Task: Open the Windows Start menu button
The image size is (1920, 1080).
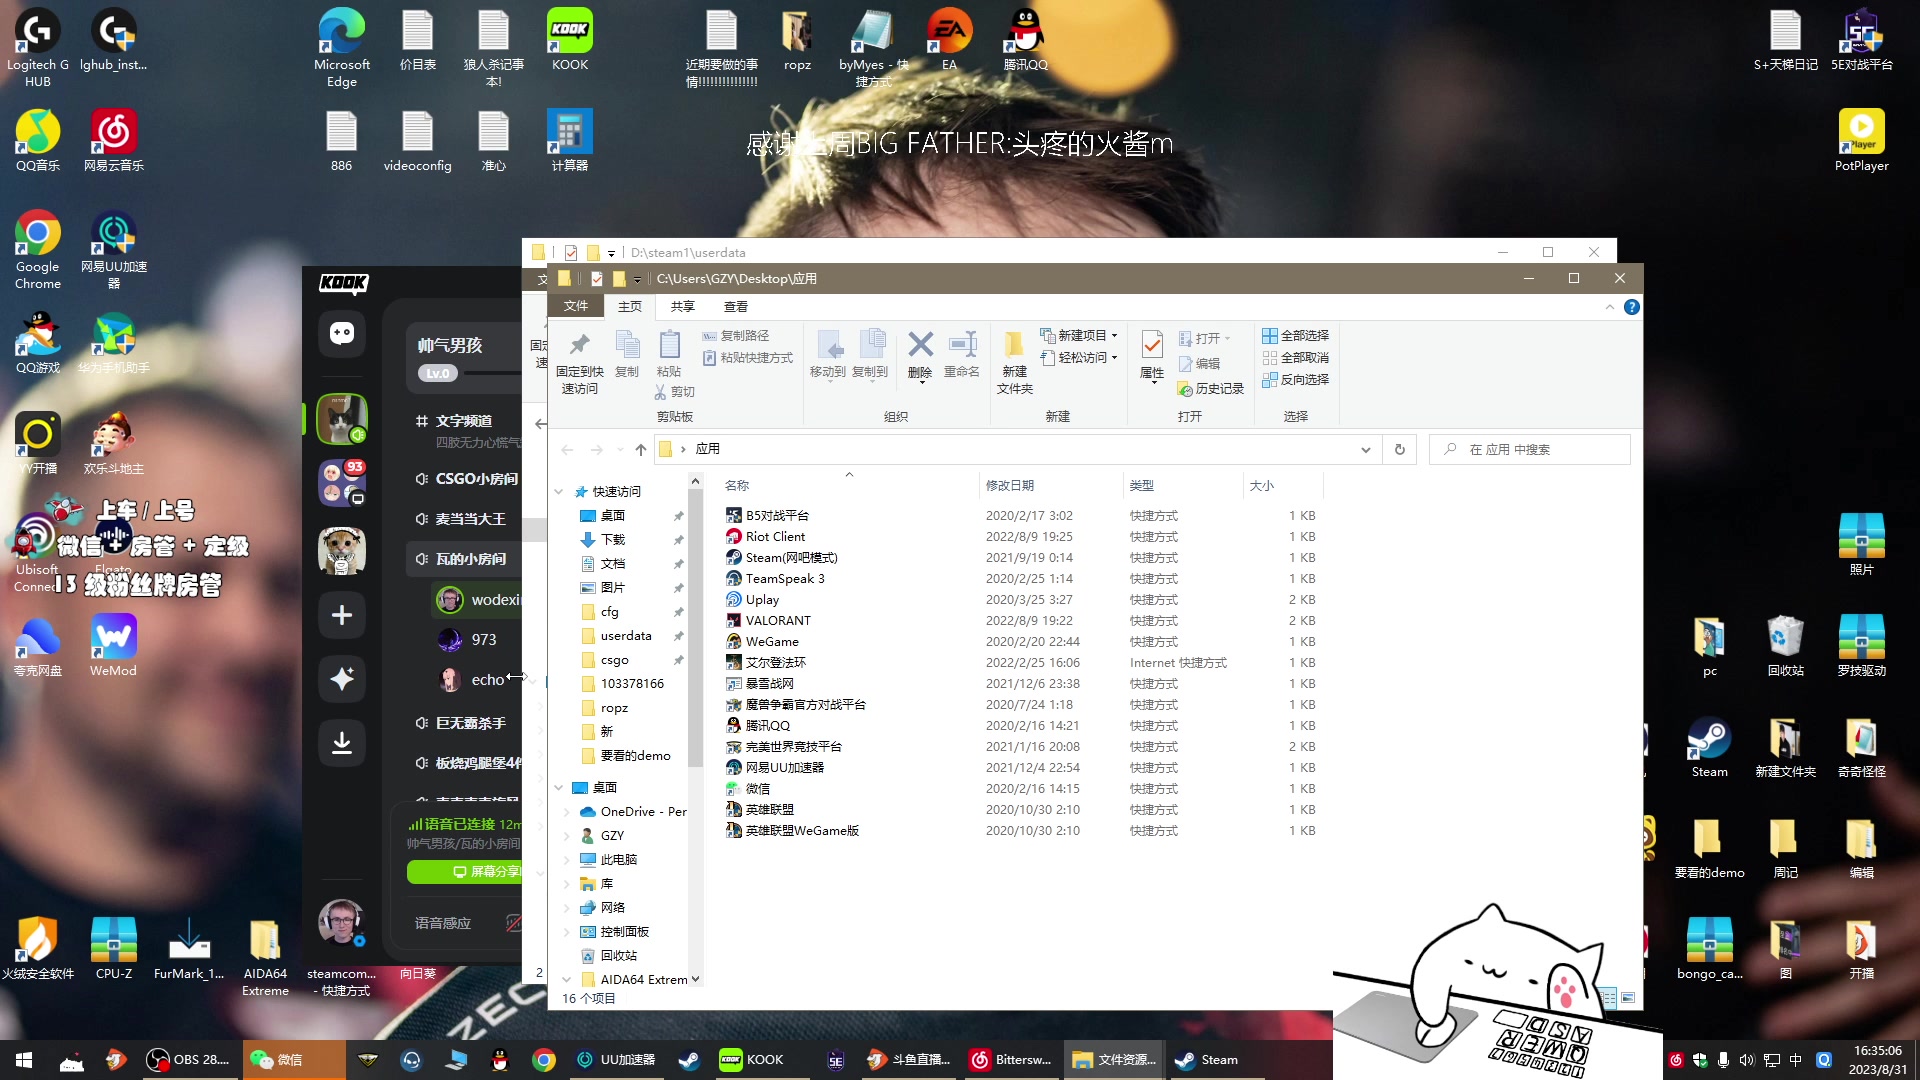Action: (24, 1060)
